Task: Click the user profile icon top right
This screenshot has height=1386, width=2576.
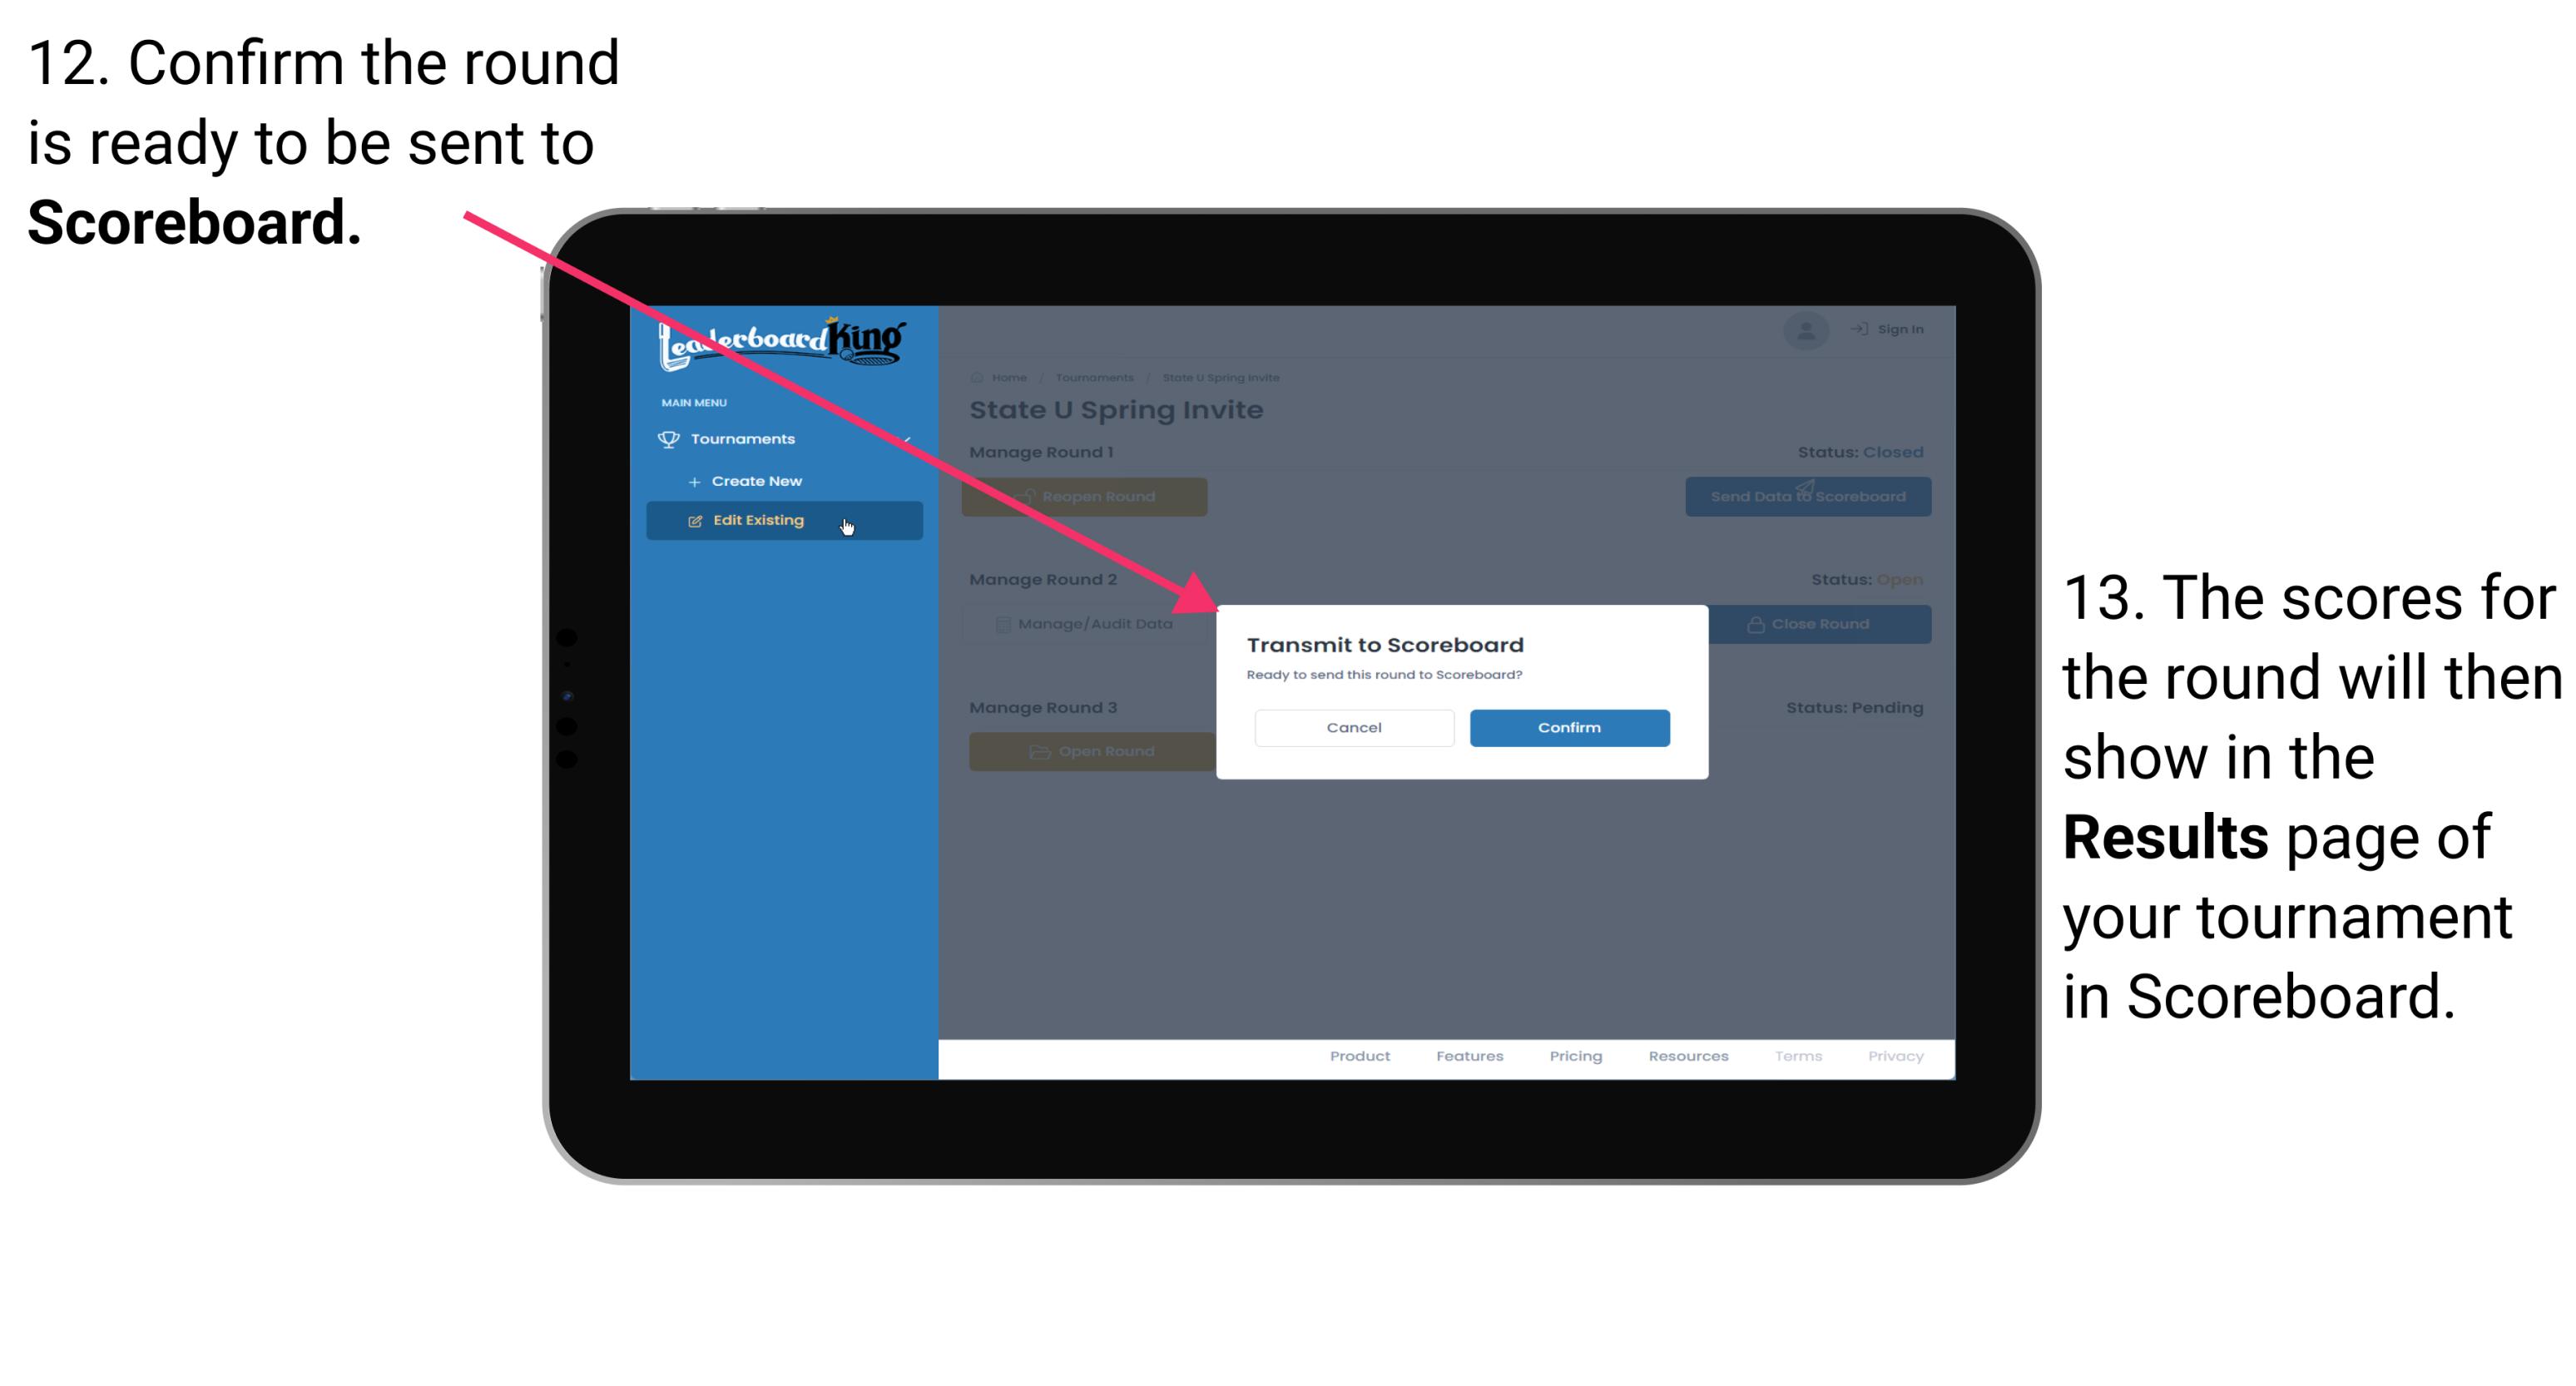Action: click(1806, 331)
